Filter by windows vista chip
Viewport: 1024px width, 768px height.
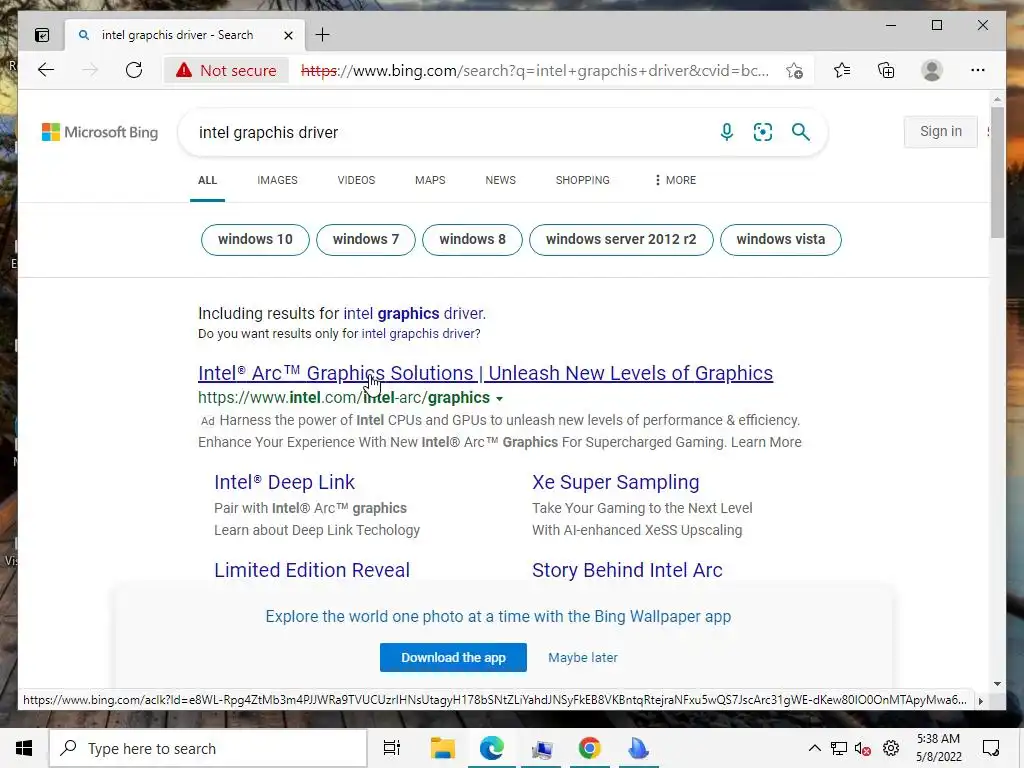point(780,240)
